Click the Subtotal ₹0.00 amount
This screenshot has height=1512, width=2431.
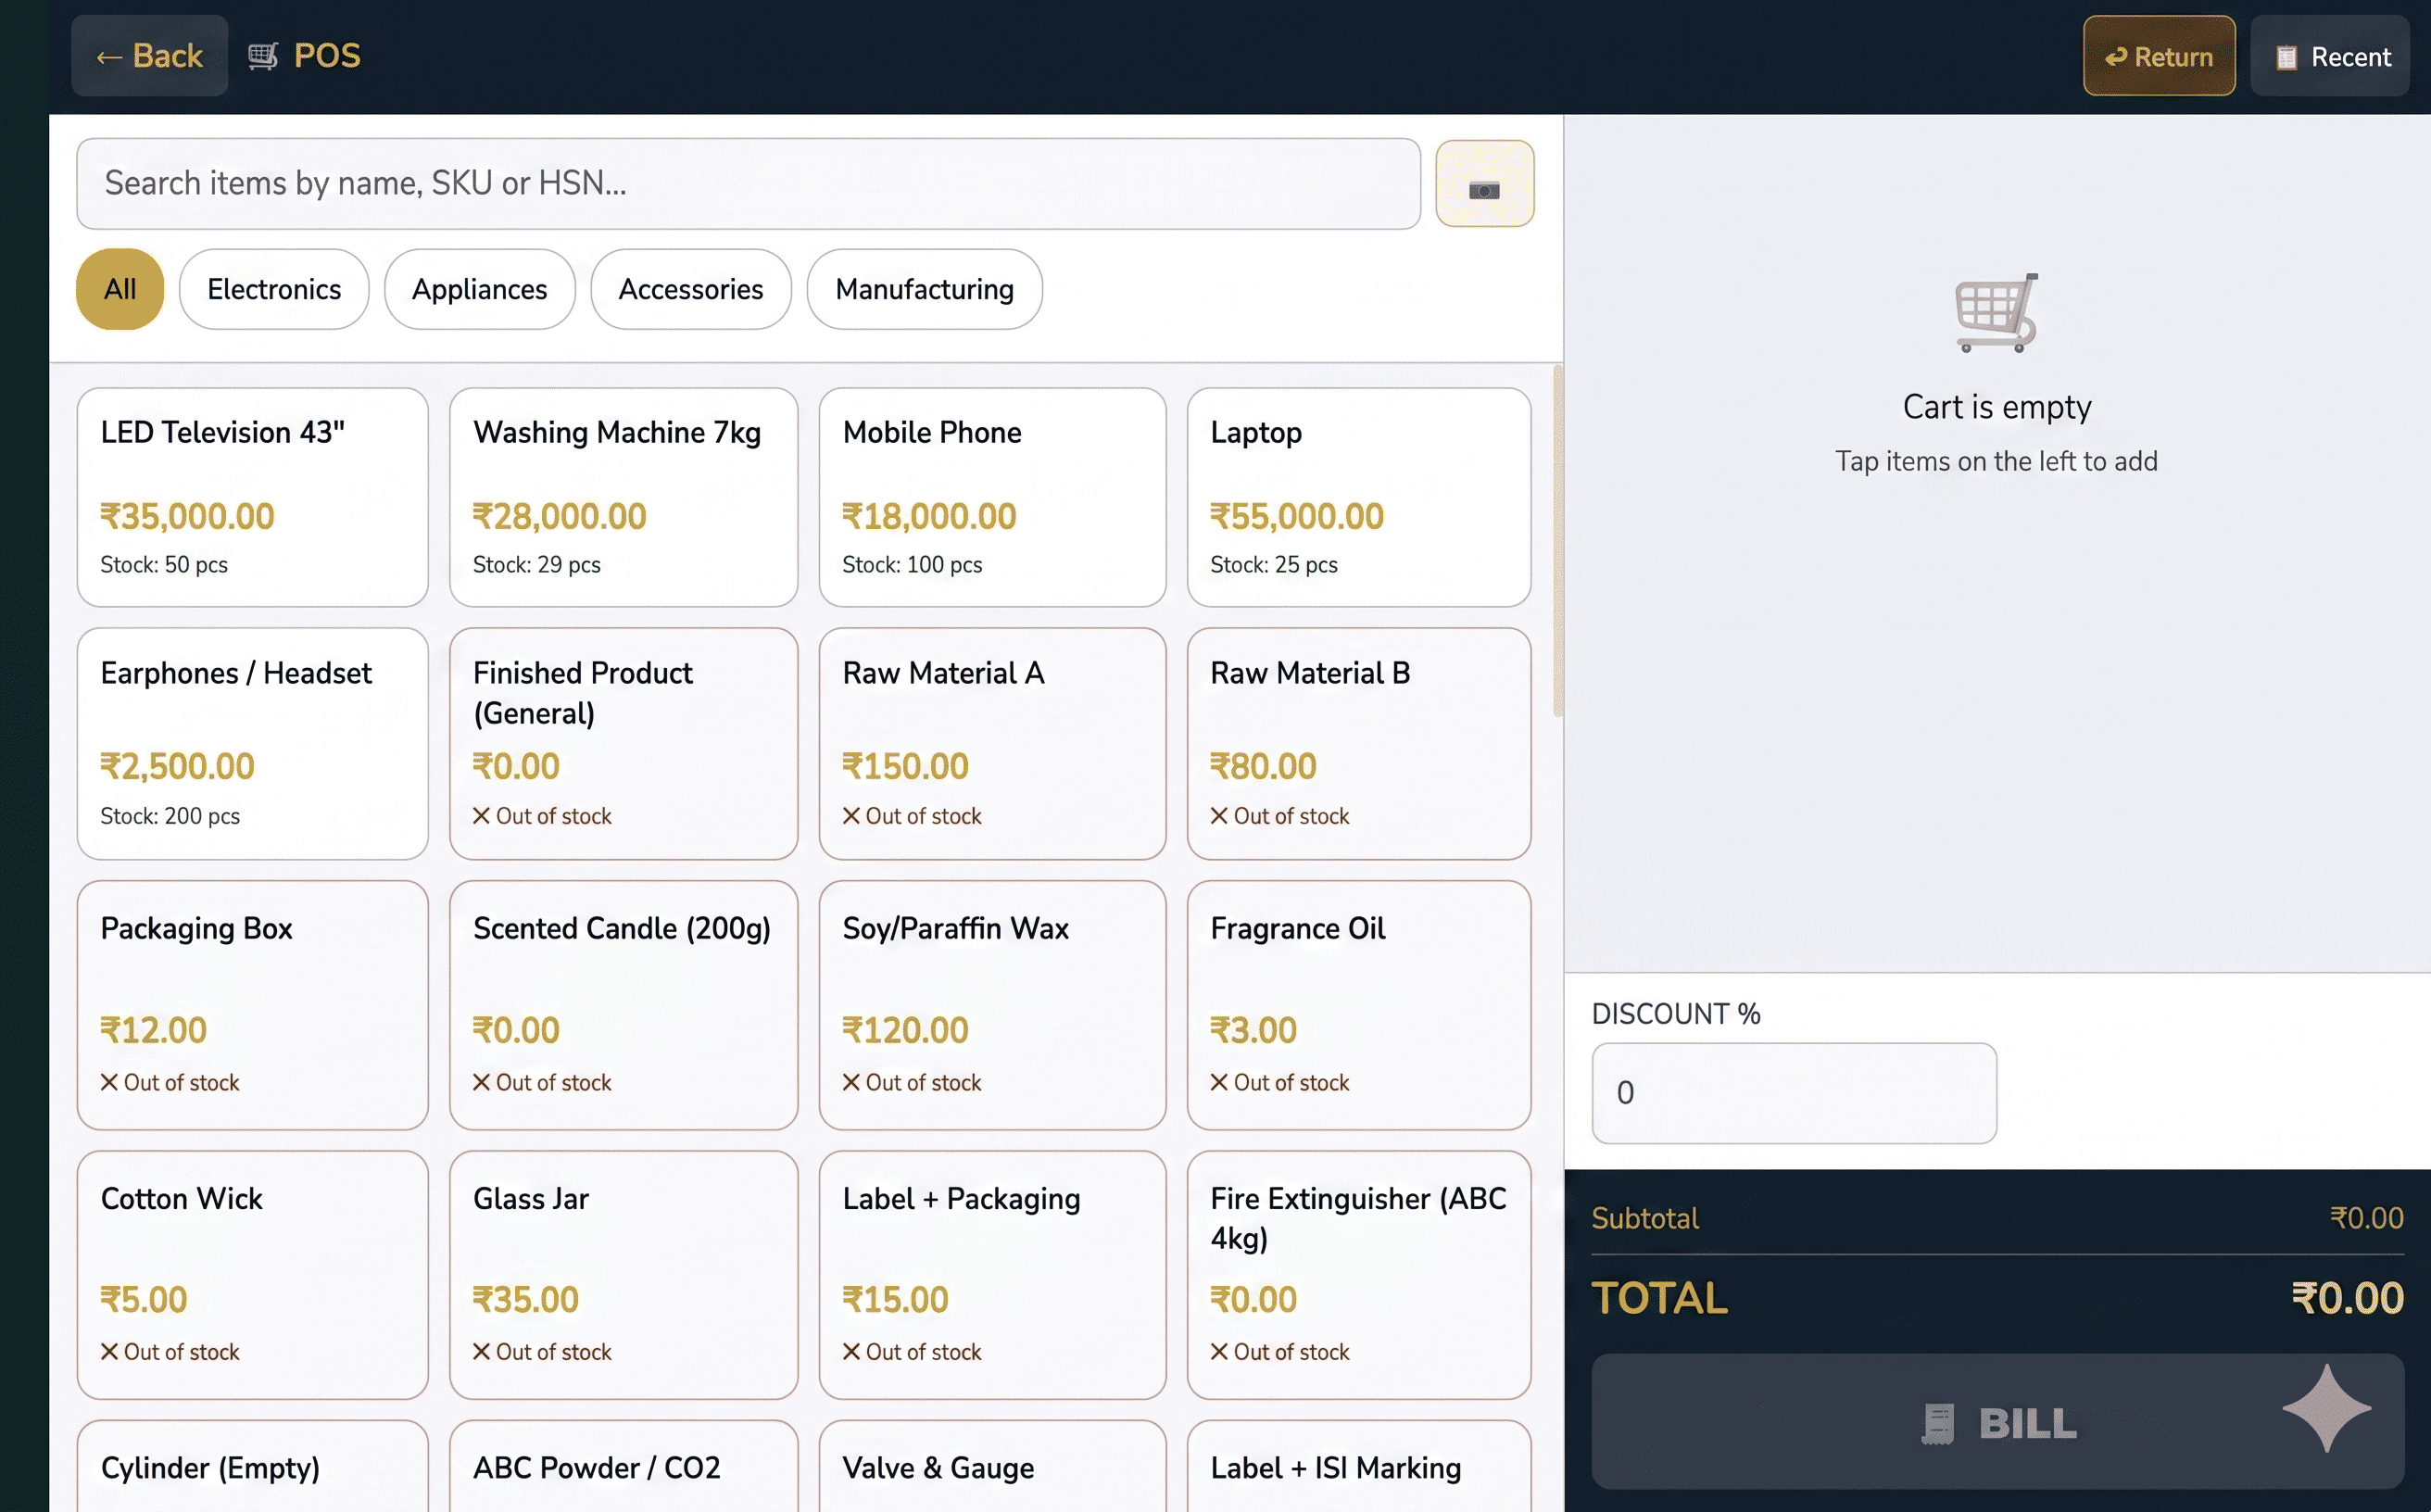[x=2366, y=1218]
